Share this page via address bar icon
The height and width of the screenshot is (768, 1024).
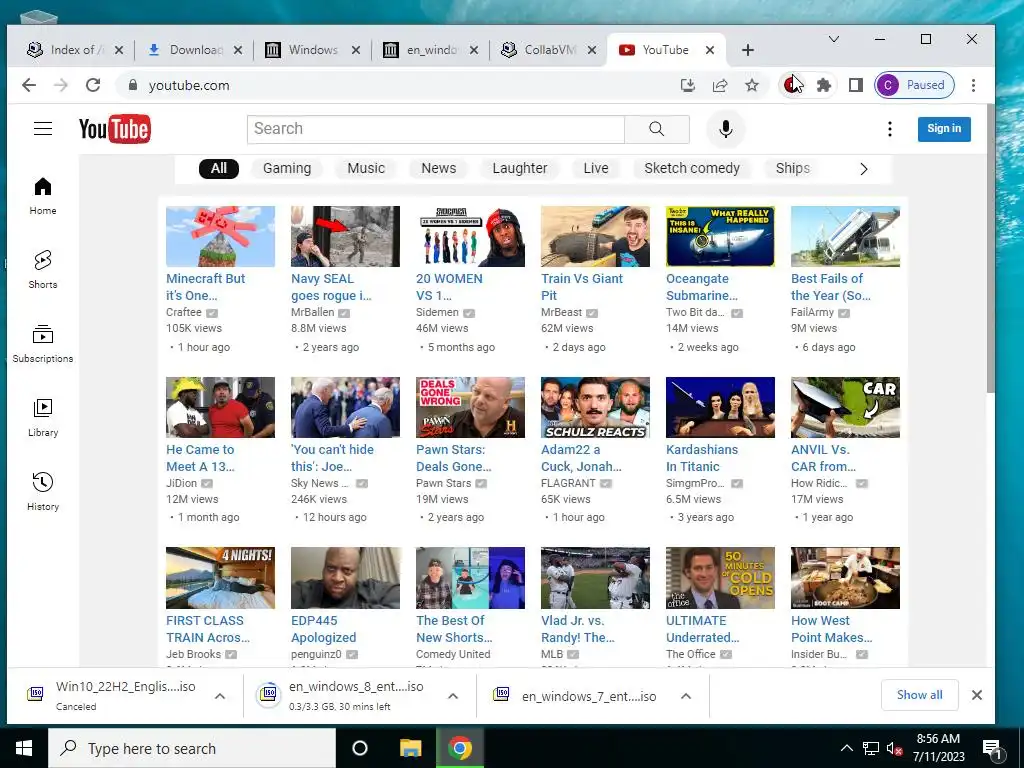[720, 85]
